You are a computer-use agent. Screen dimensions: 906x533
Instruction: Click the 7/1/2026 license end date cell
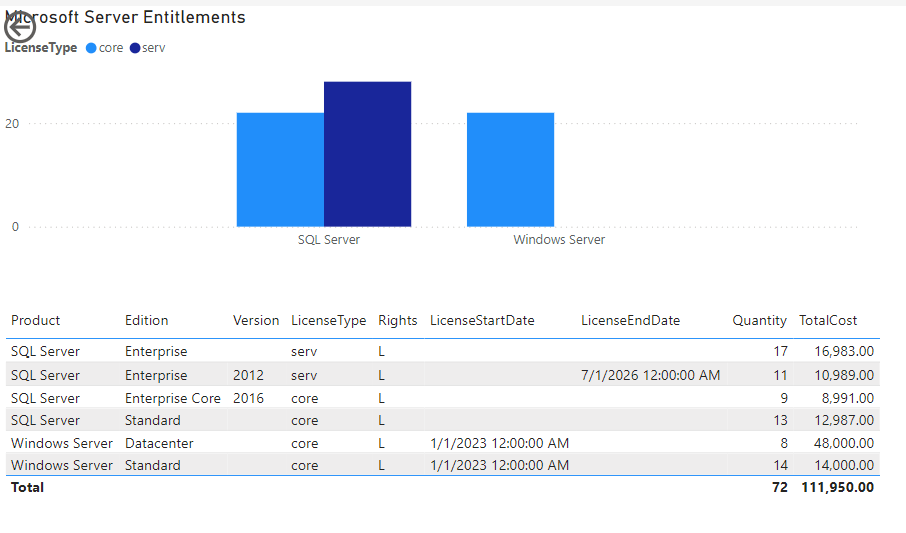point(650,376)
